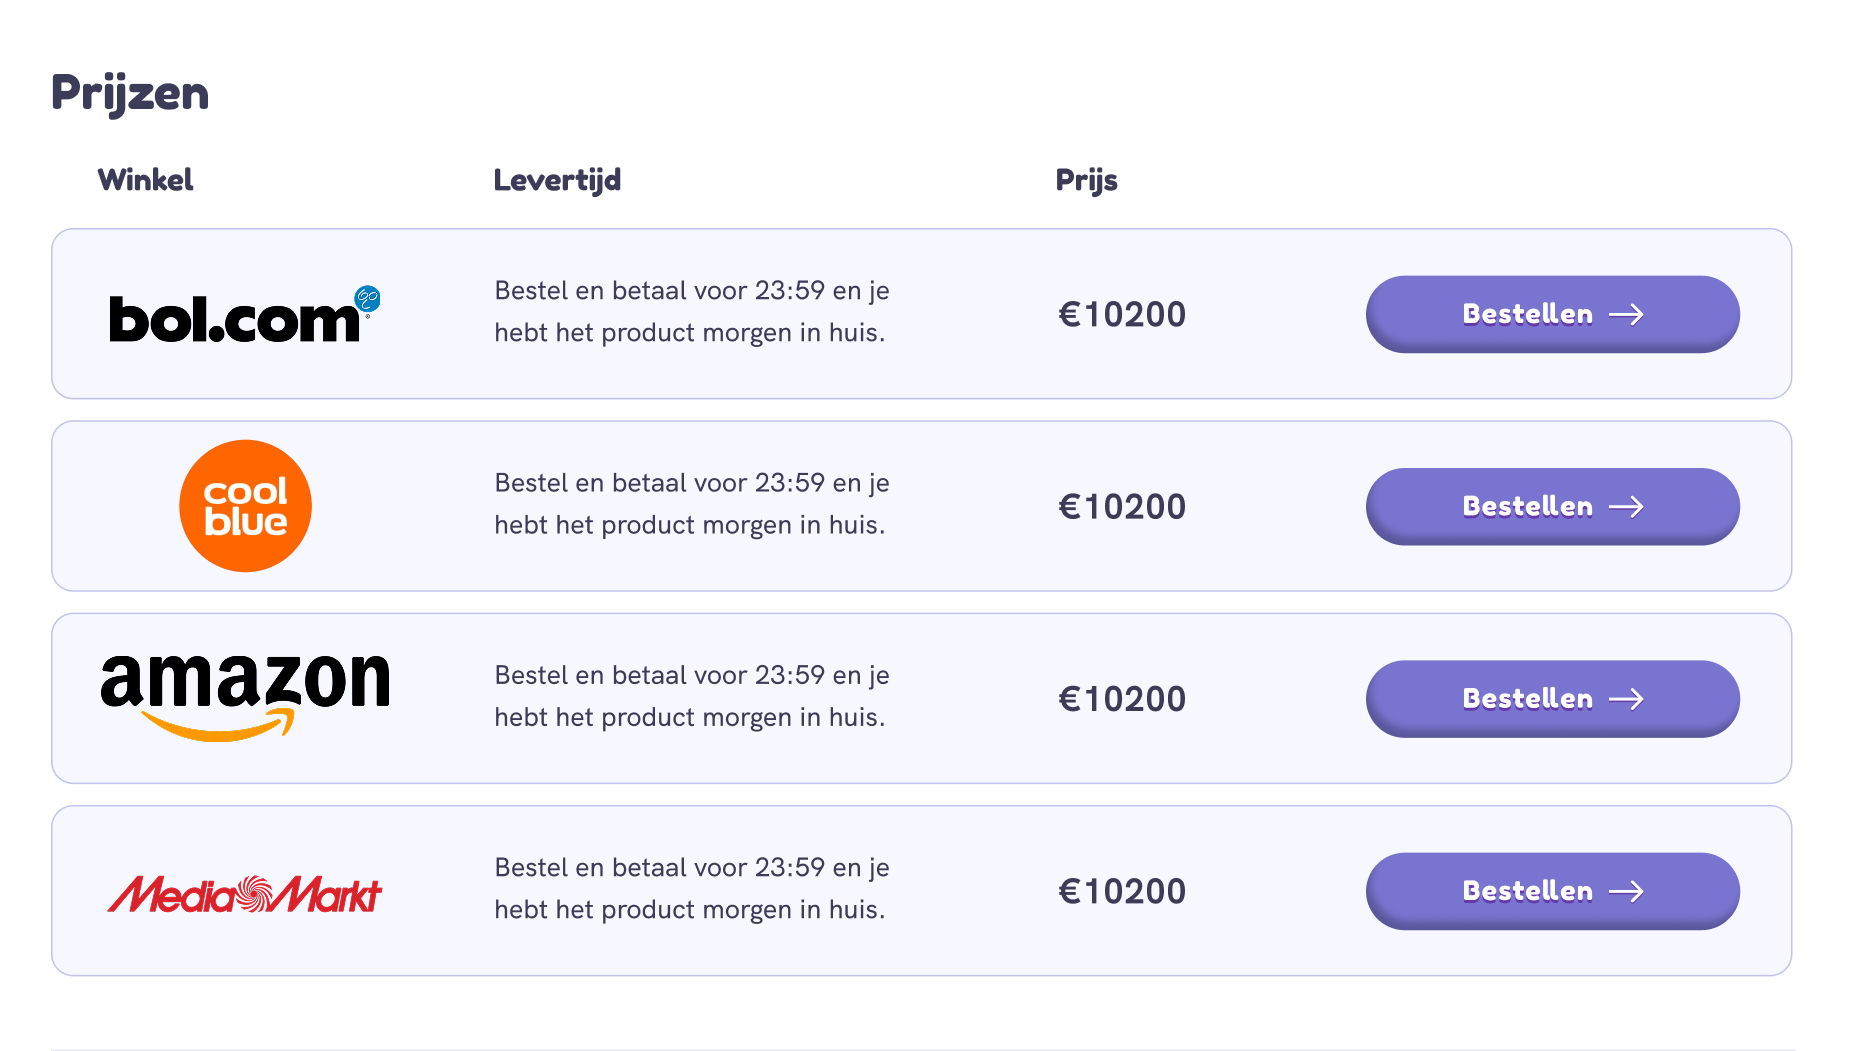Click the Levertijd column header

[x=557, y=180]
